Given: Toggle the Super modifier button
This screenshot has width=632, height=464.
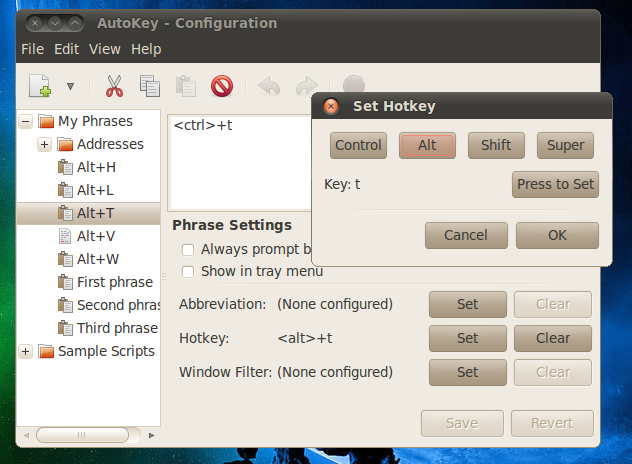Looking at the screenshot, I should 565,145.
